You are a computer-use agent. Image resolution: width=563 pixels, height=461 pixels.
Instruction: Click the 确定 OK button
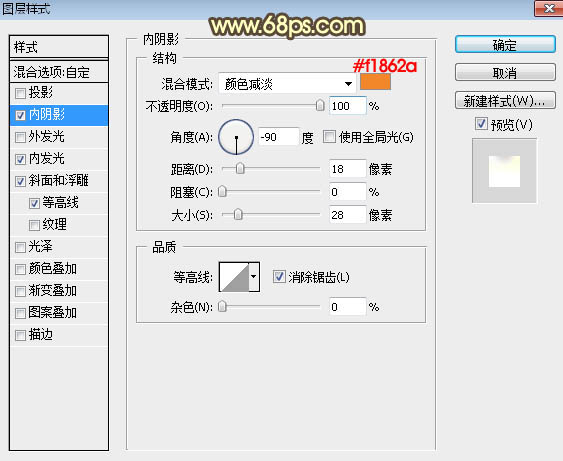point(505,45)
